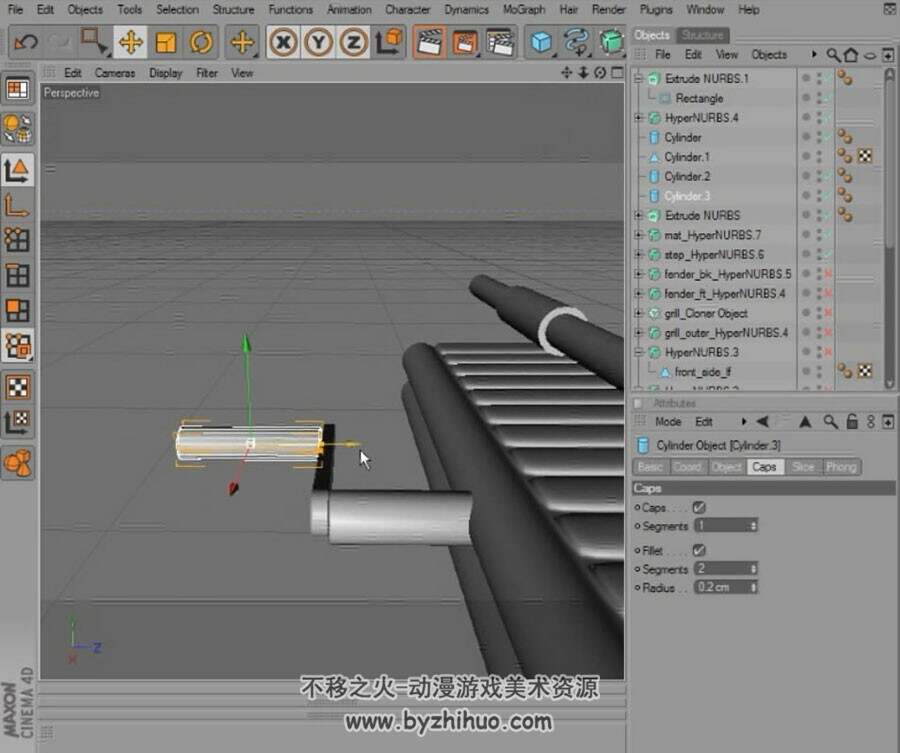Edit the Radius 0.2 cm field
900x753 pixels.
(x=722, y=587)
